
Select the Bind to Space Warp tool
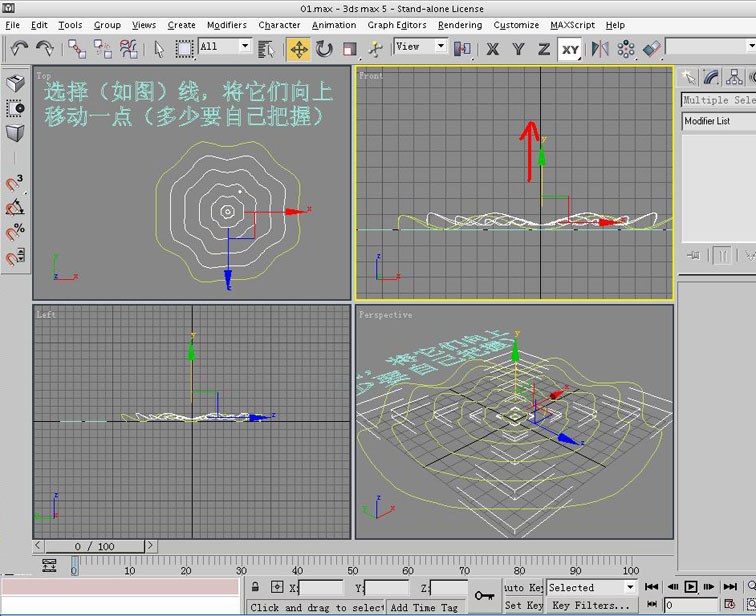[129, 49]
